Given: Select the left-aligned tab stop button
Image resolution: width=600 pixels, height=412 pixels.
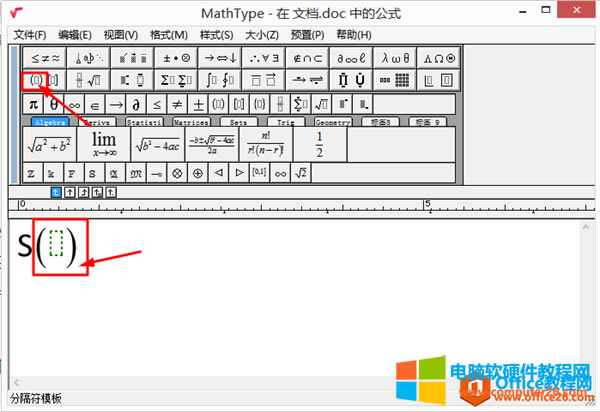Looking at the screenshot, I should (56, 192).
